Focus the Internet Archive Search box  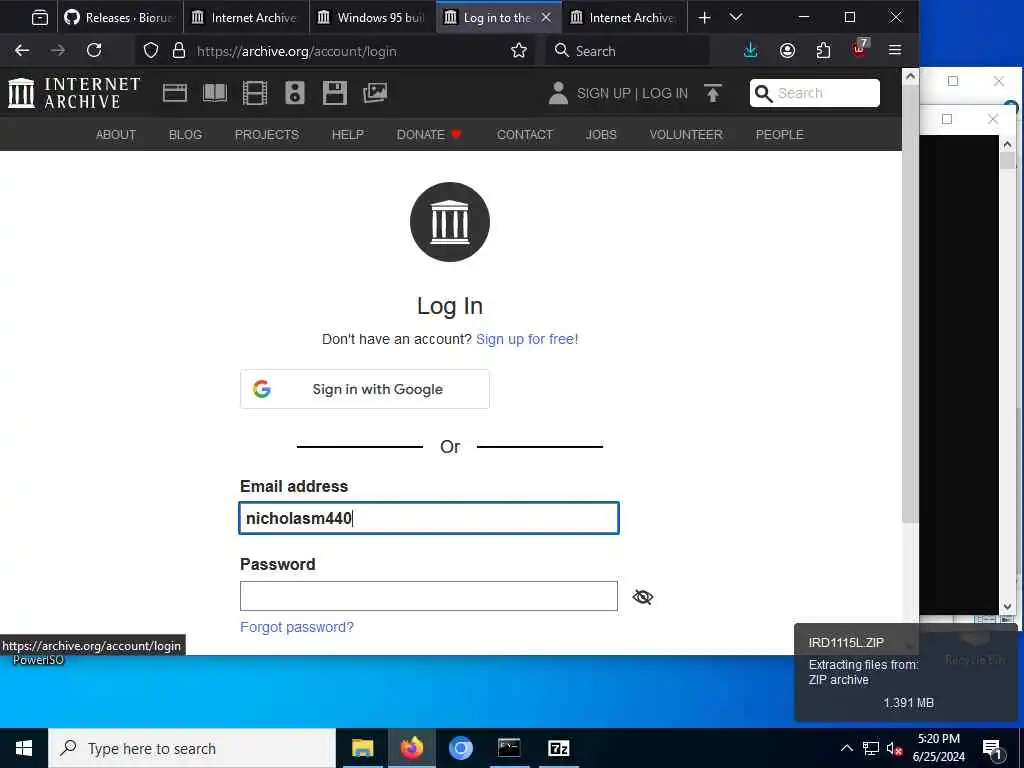[x=814, y=93]
